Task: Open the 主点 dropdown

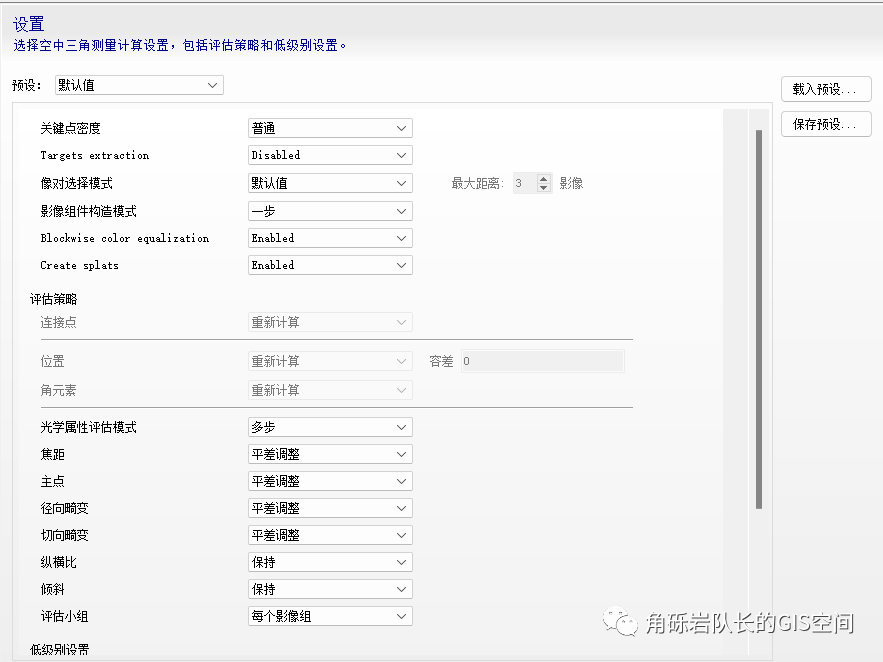Action: 329,482
